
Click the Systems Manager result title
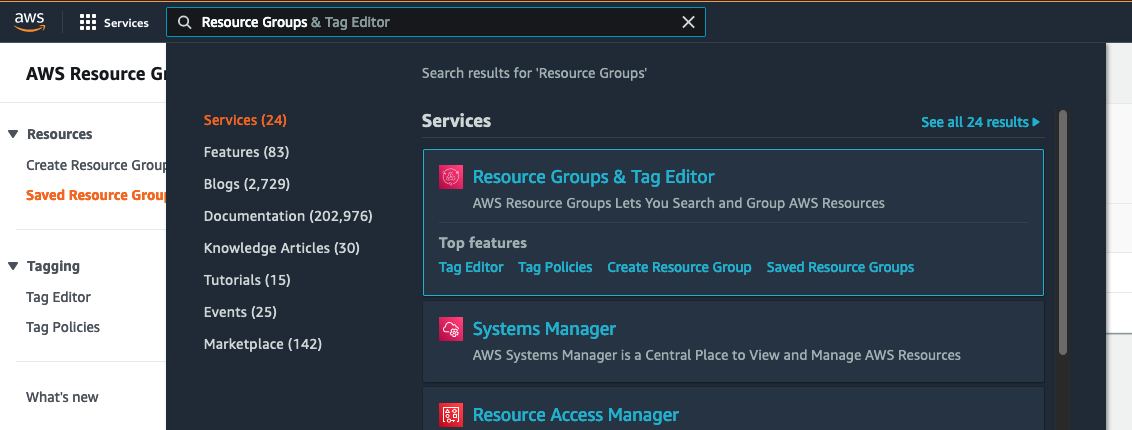tap(544, 329)
